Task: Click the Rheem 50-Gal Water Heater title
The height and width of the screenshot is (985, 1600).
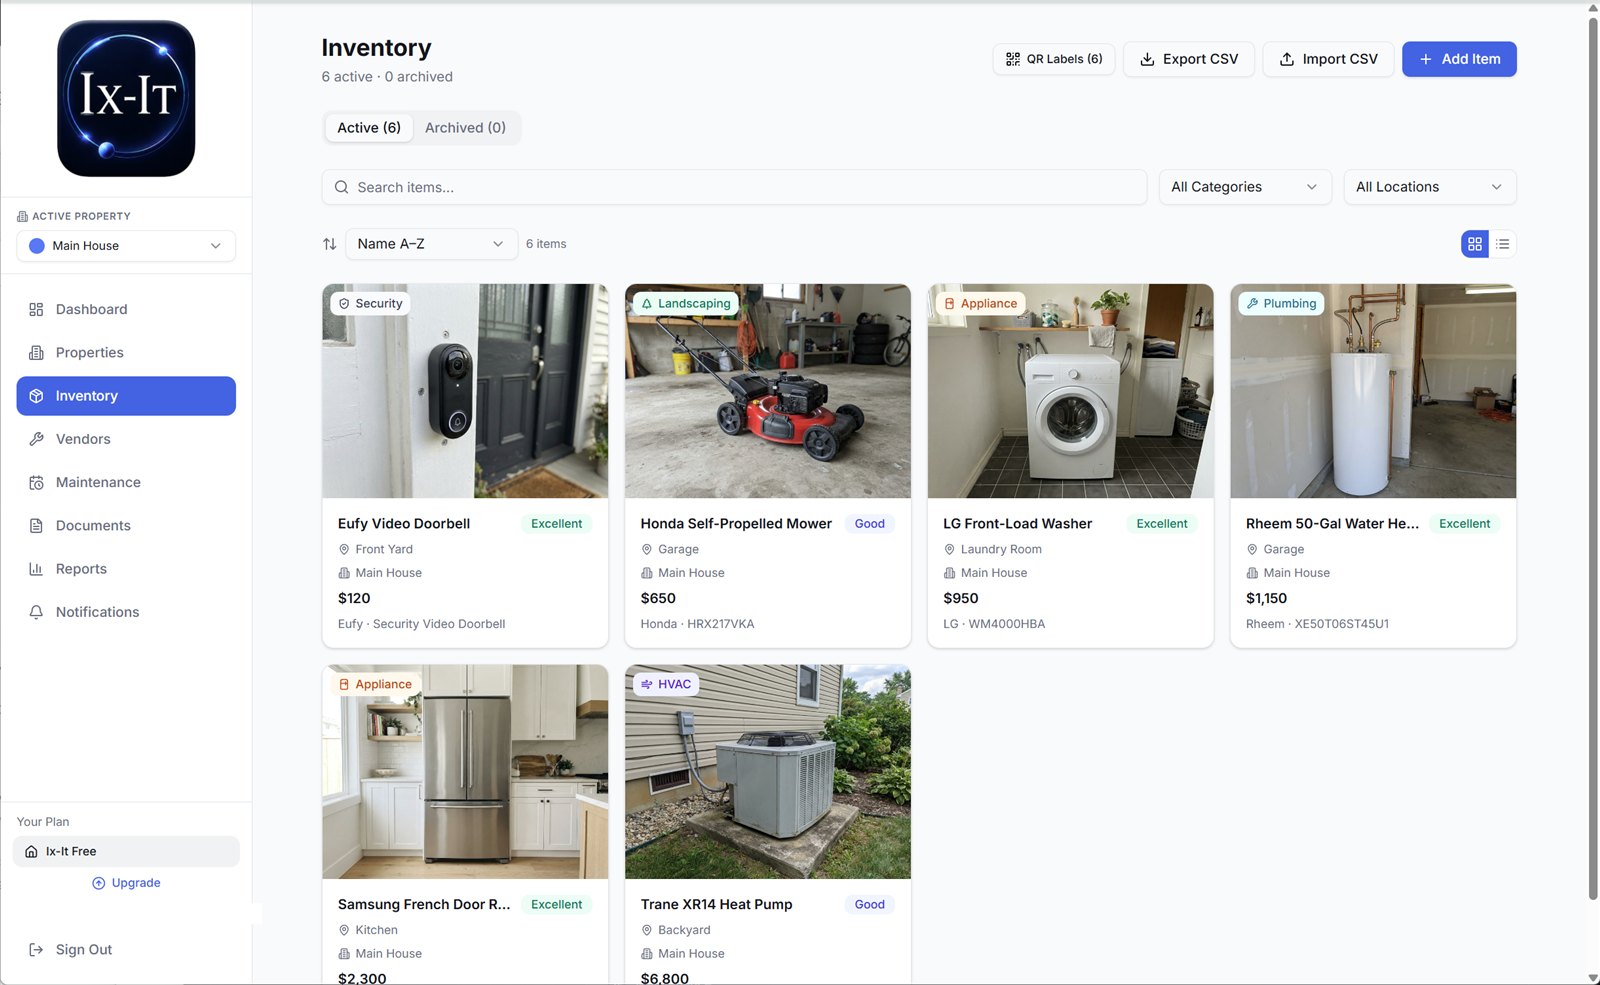Action: tap(1332, 524)
